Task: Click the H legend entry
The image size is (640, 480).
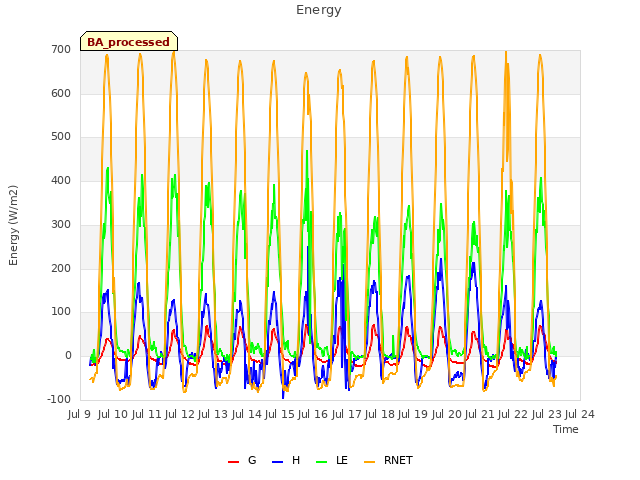Action: click(286, 460)
